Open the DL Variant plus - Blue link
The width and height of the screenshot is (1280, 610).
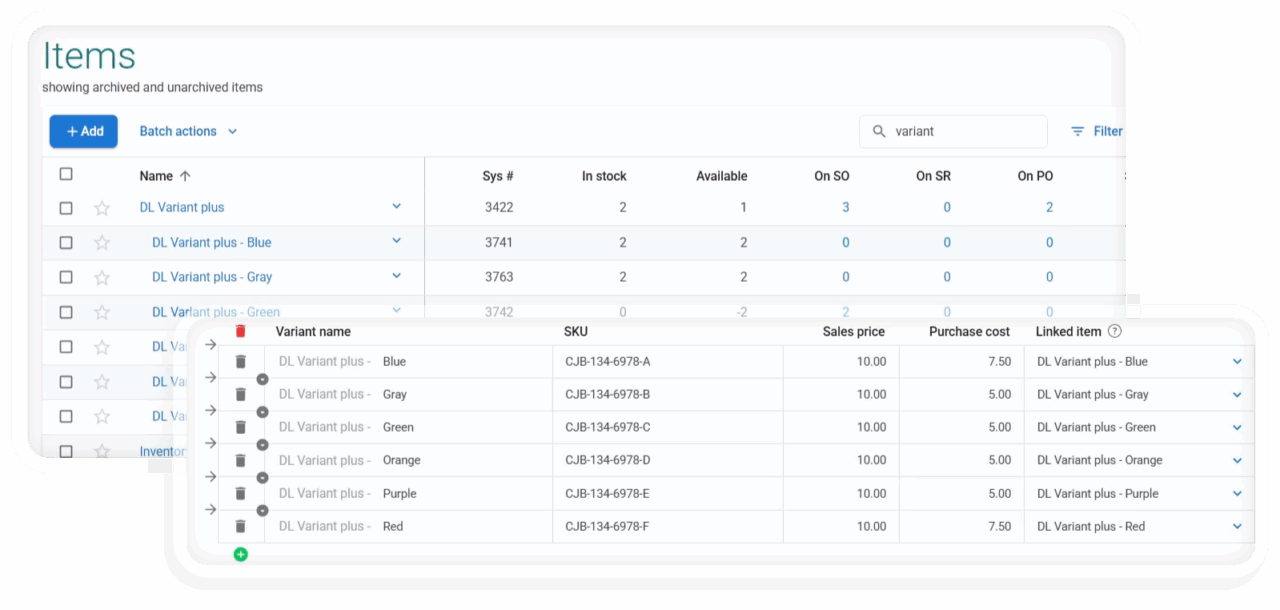pos(211,243)
